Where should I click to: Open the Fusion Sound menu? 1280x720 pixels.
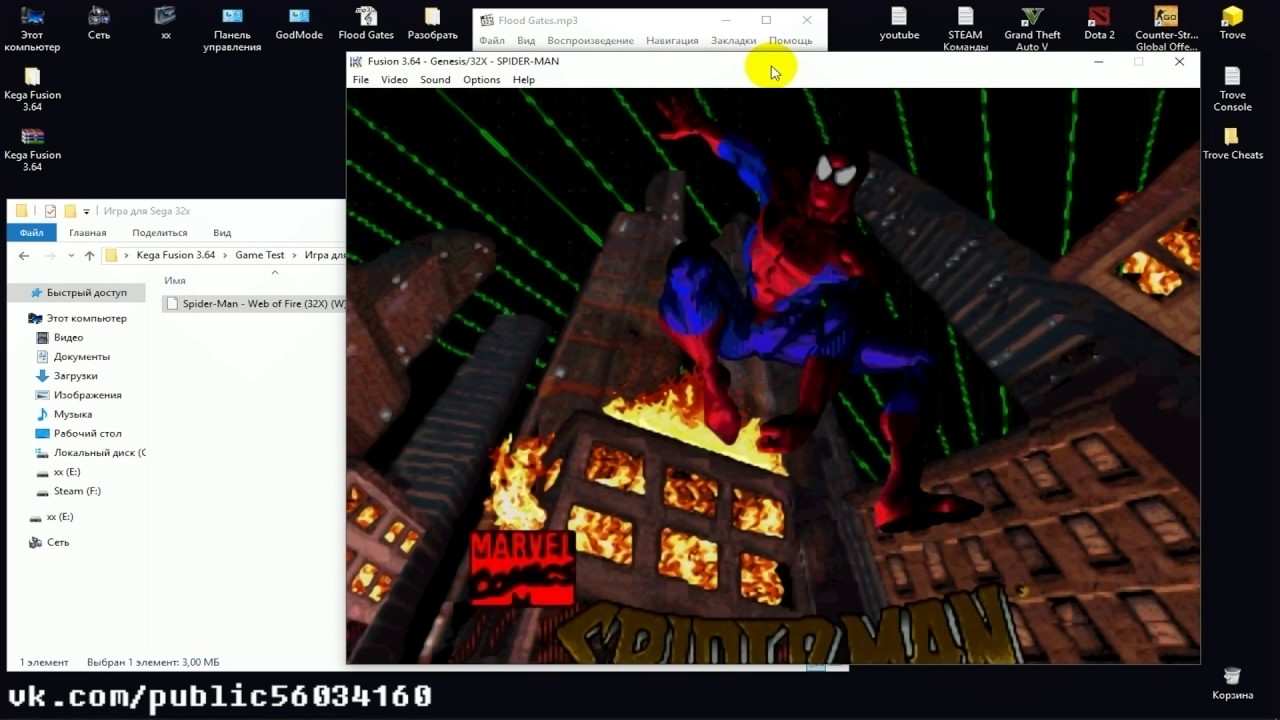435,80
